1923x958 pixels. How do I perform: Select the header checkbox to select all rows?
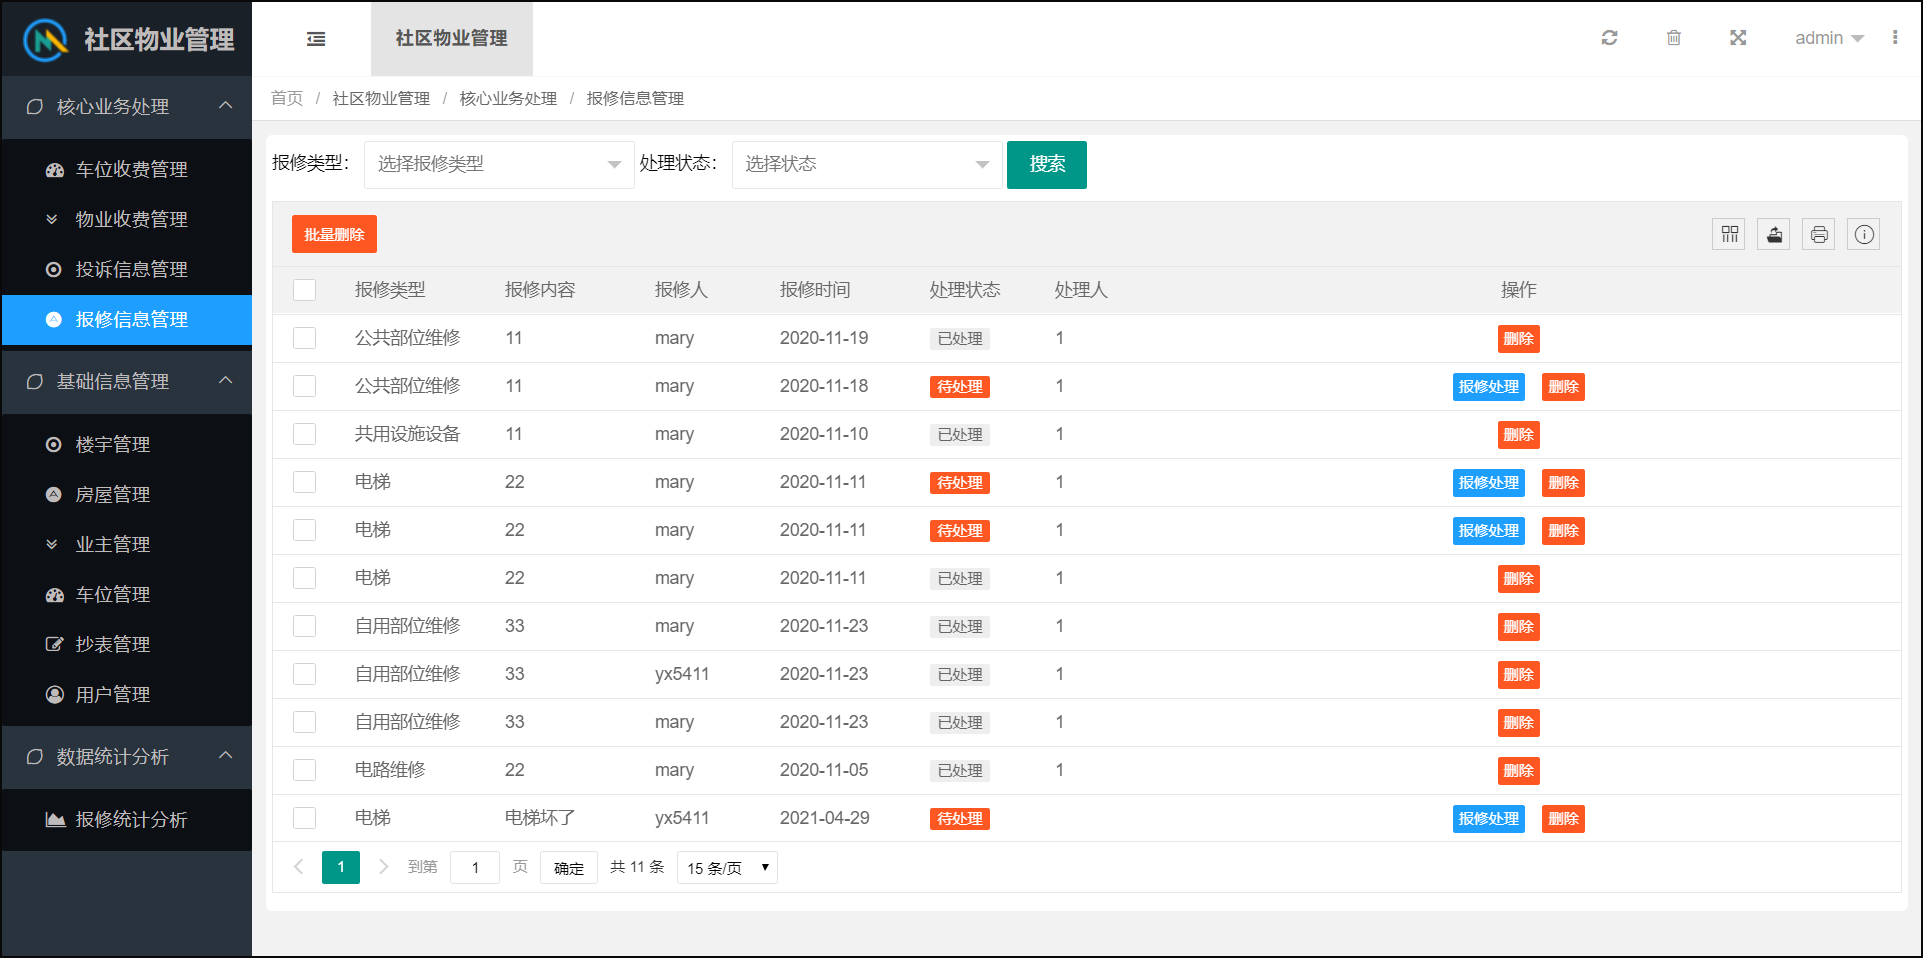304,289
